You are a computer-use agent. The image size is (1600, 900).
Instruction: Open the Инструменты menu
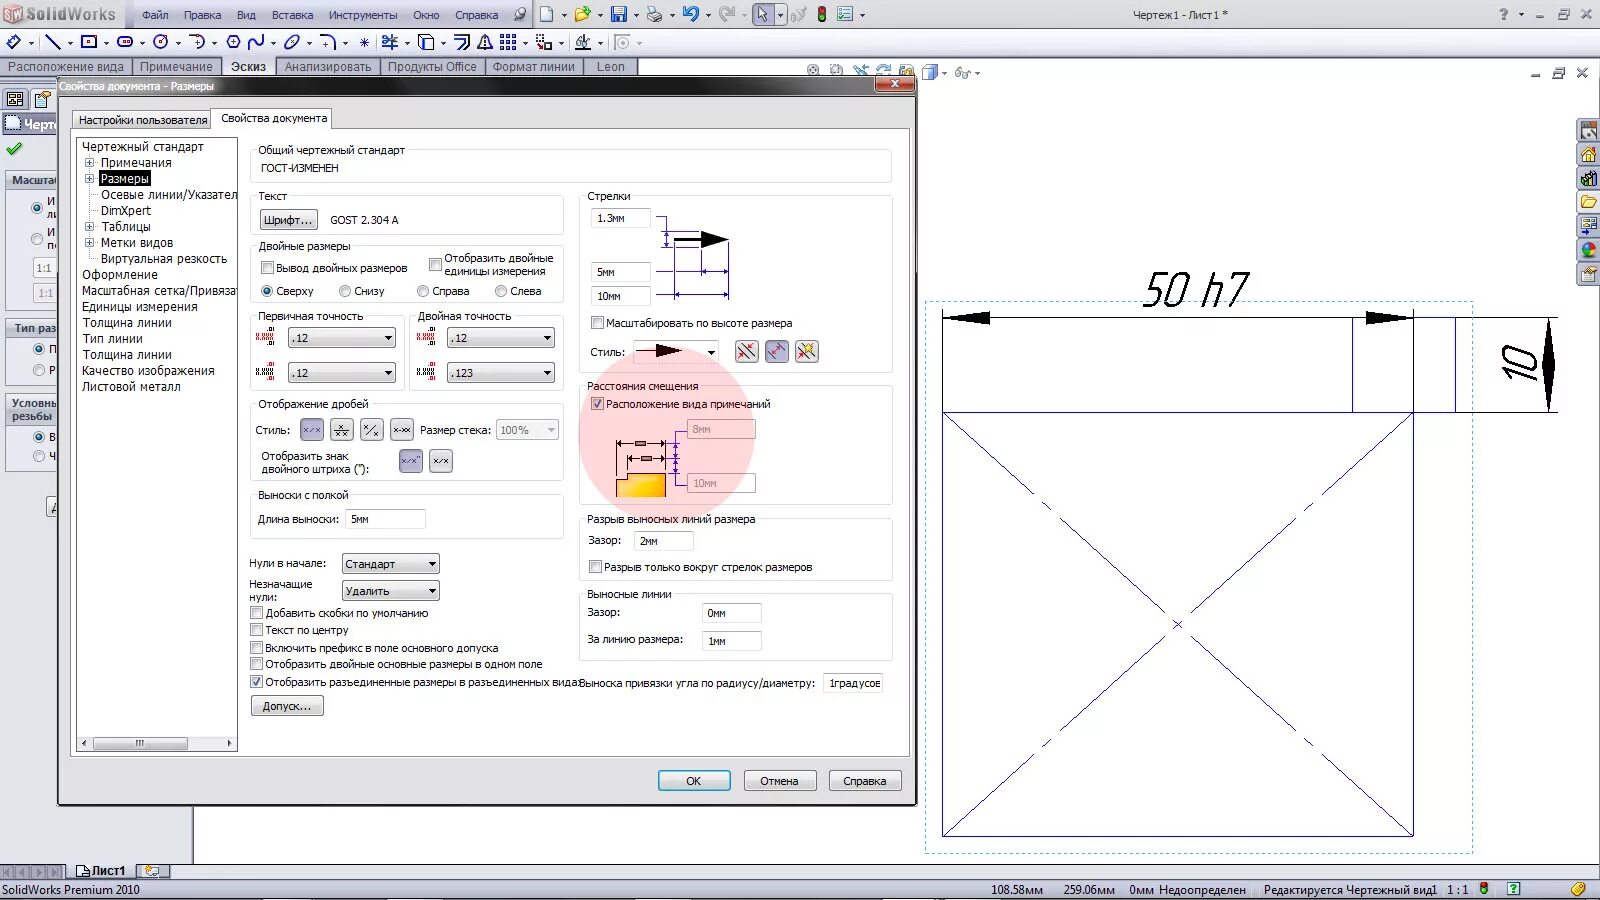[x=363, y=15]
